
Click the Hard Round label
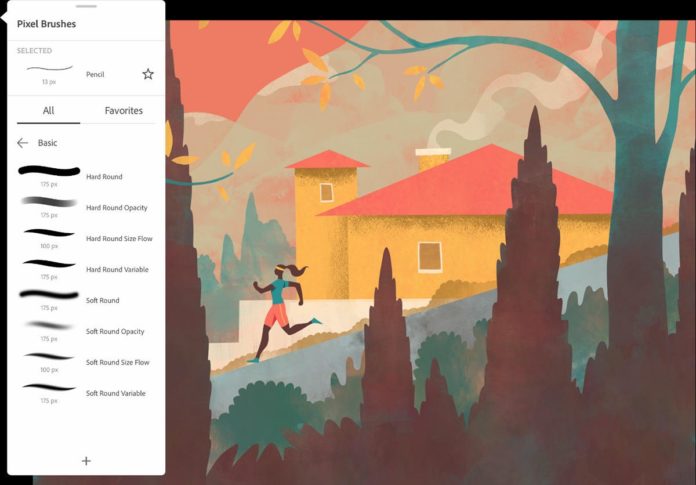click(x=104, y=177)
